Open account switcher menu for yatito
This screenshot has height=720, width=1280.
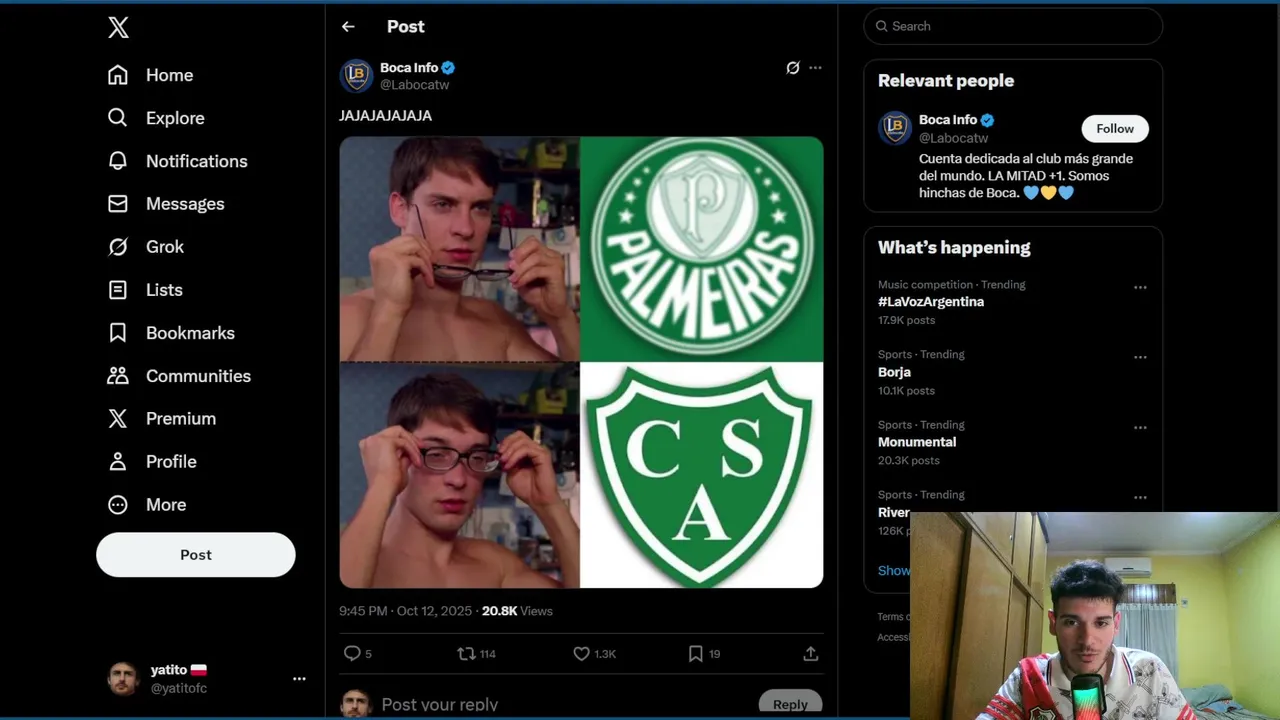click(299, 678)
